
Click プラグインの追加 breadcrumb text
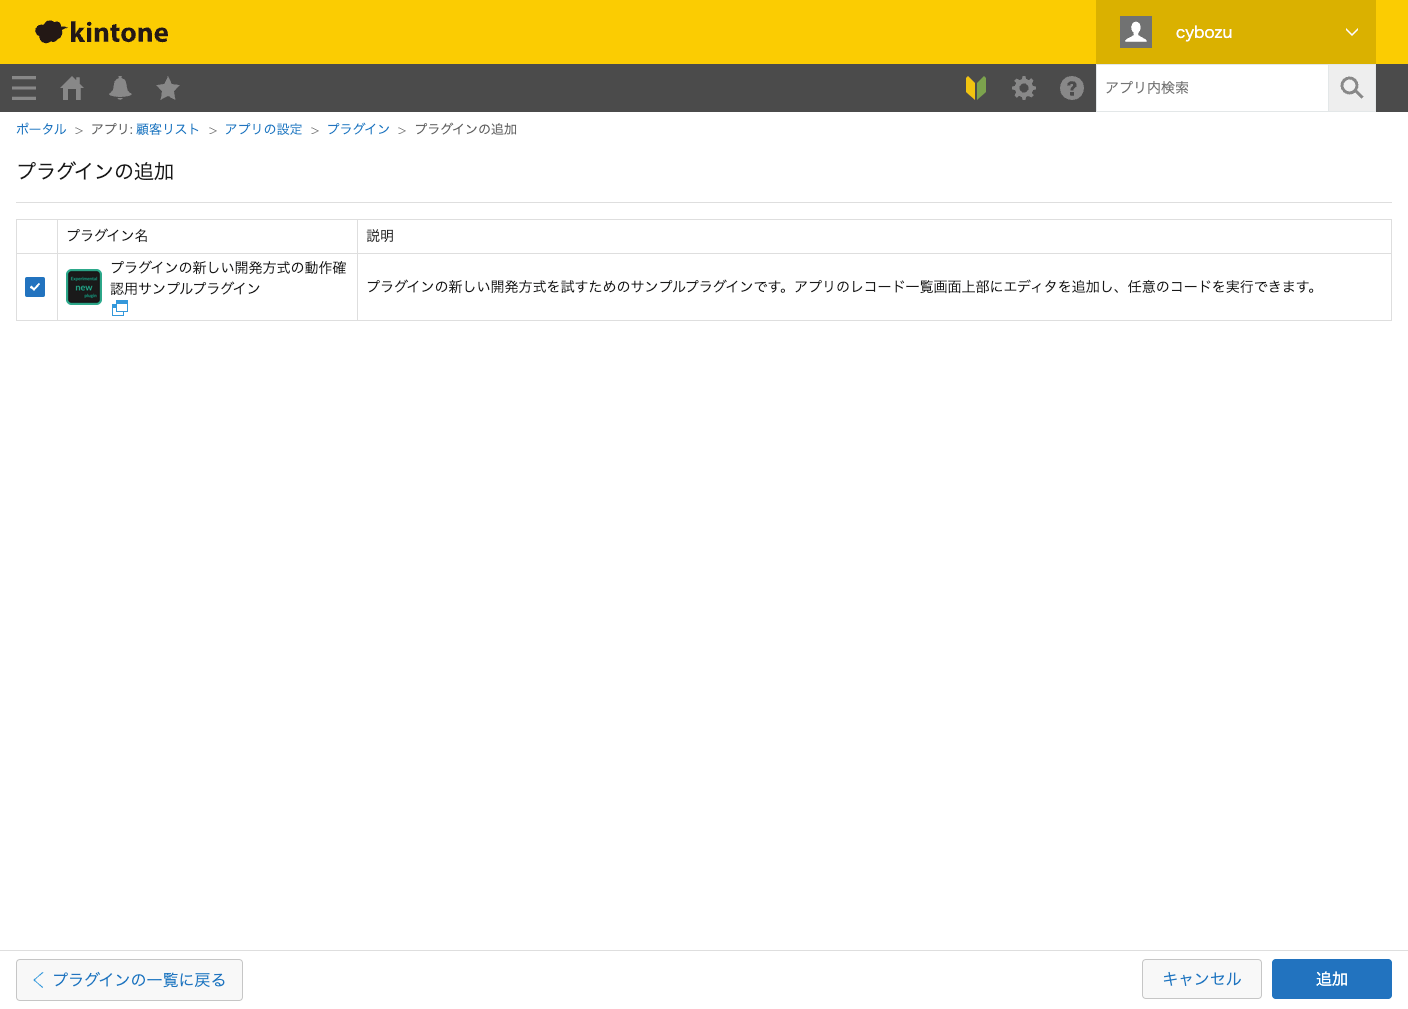466,129
